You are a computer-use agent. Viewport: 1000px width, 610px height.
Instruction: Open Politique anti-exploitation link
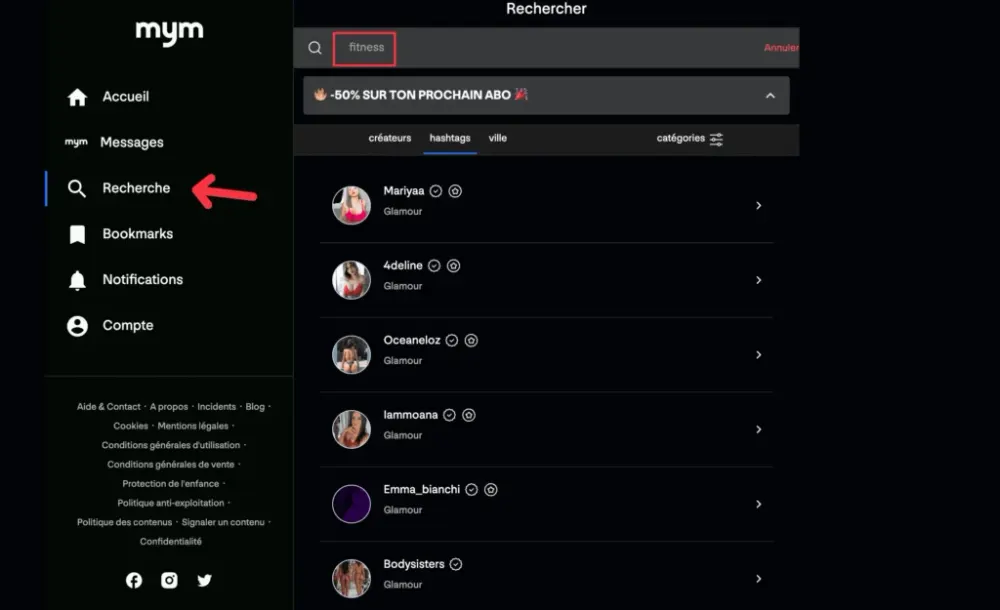(171, 503)
